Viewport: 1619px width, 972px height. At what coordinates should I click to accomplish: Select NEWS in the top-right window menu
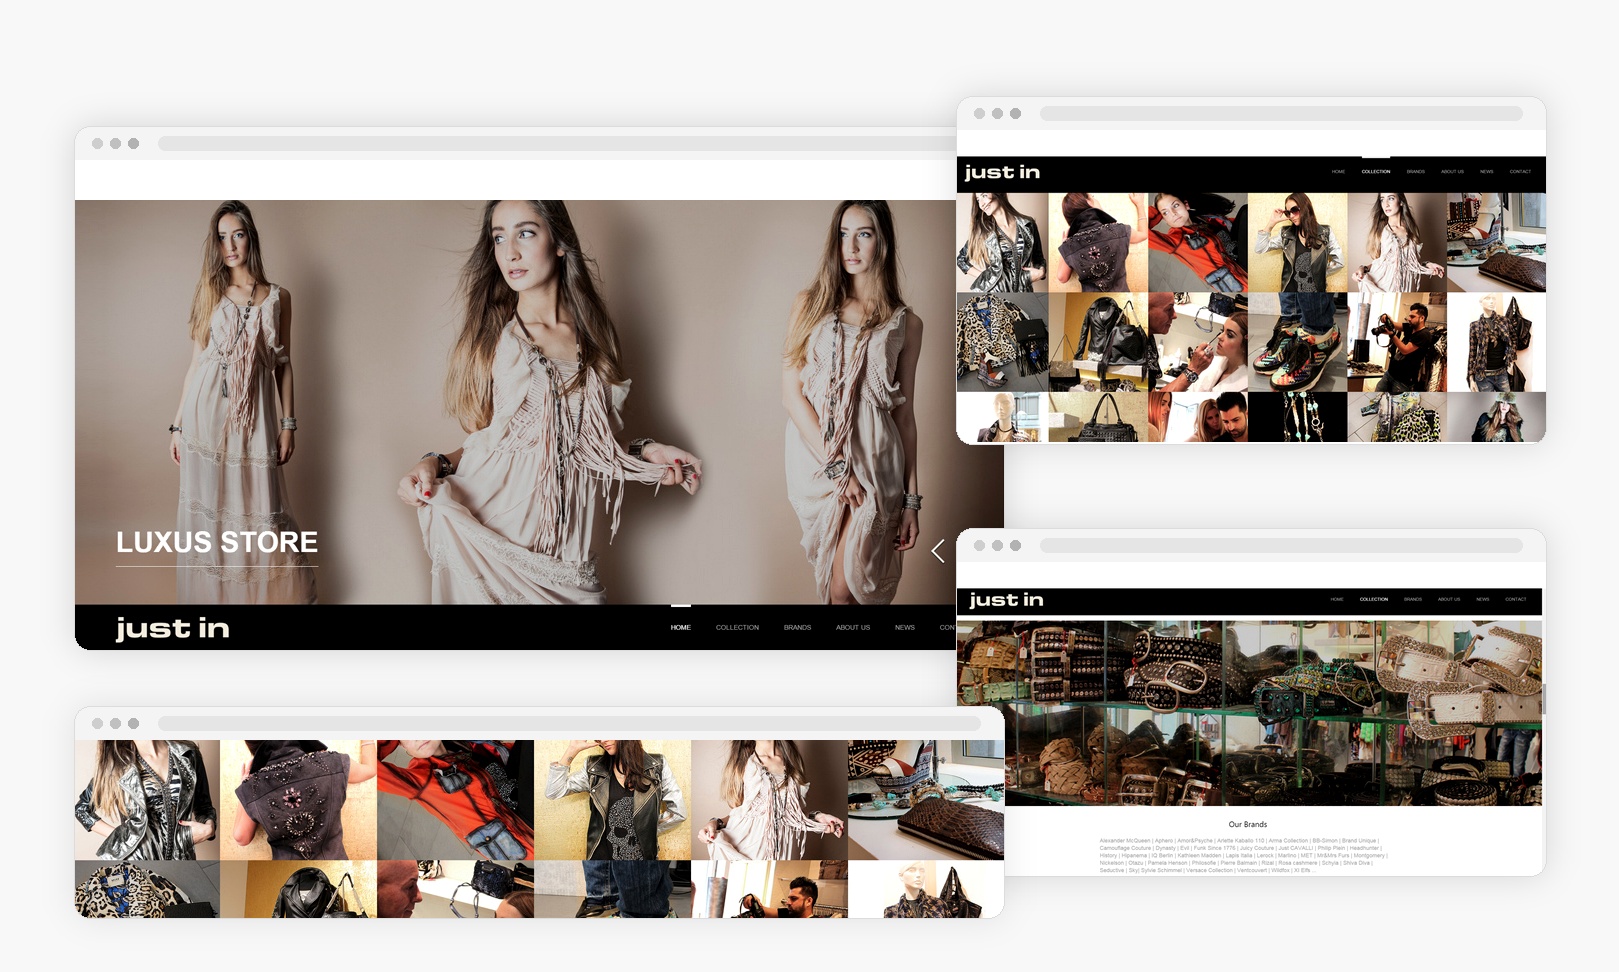pos(1487,172)
